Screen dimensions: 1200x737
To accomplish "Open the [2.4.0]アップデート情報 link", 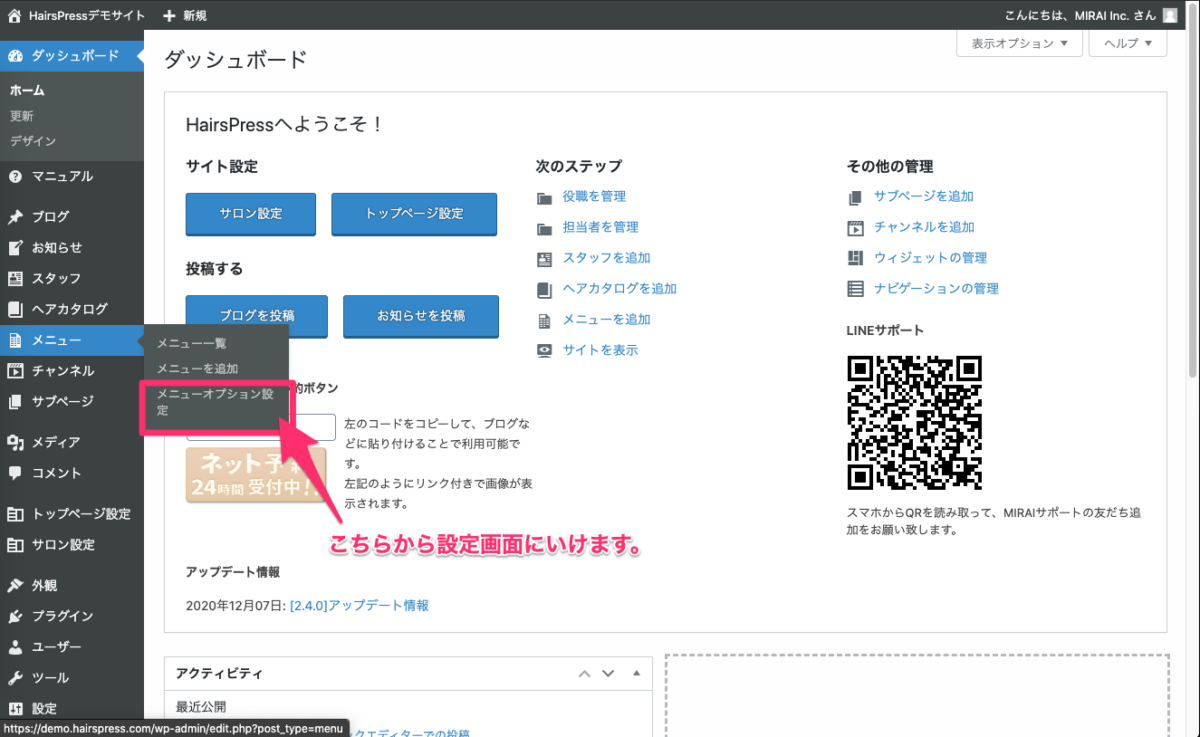I will pyautogui.click(x=359, y=606).
